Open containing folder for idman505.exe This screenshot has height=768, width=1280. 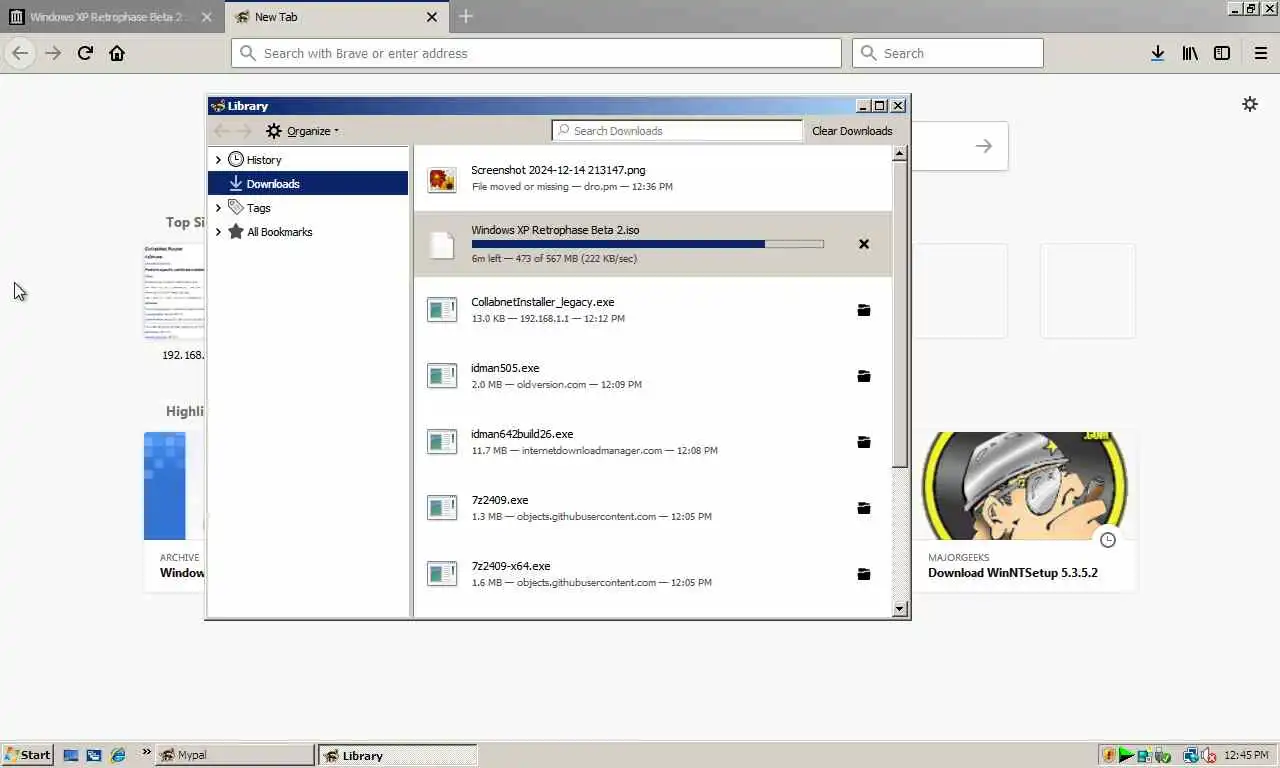click(x=864, y=376)
